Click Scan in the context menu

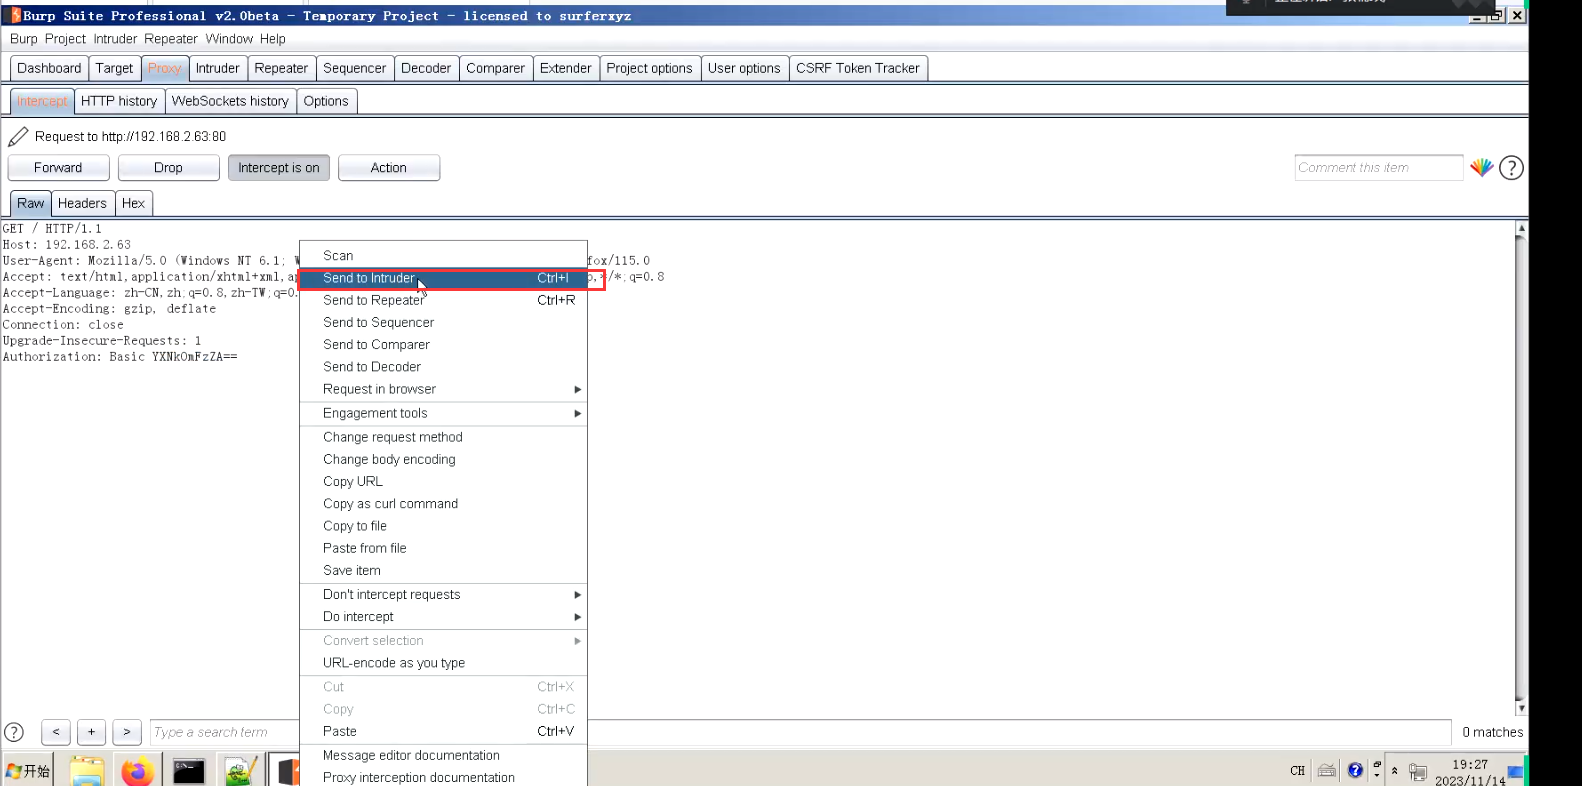pos(443,256)
